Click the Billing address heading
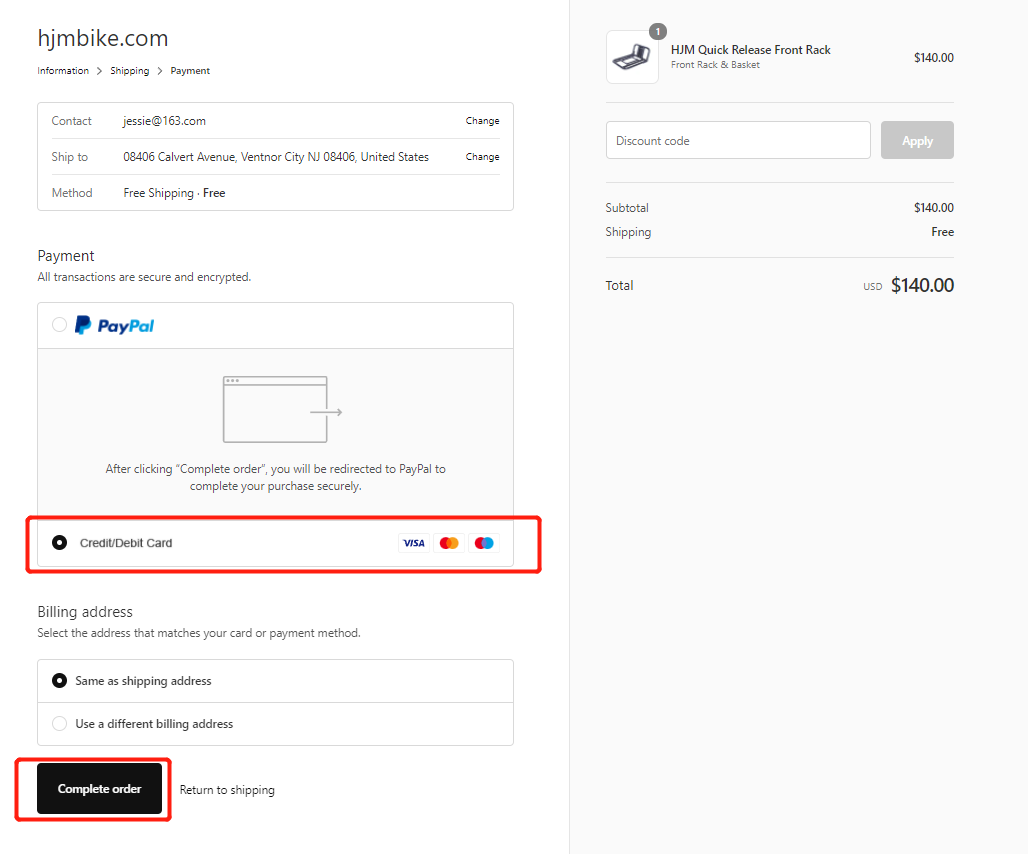1028x854 pixels. point(85,611)
